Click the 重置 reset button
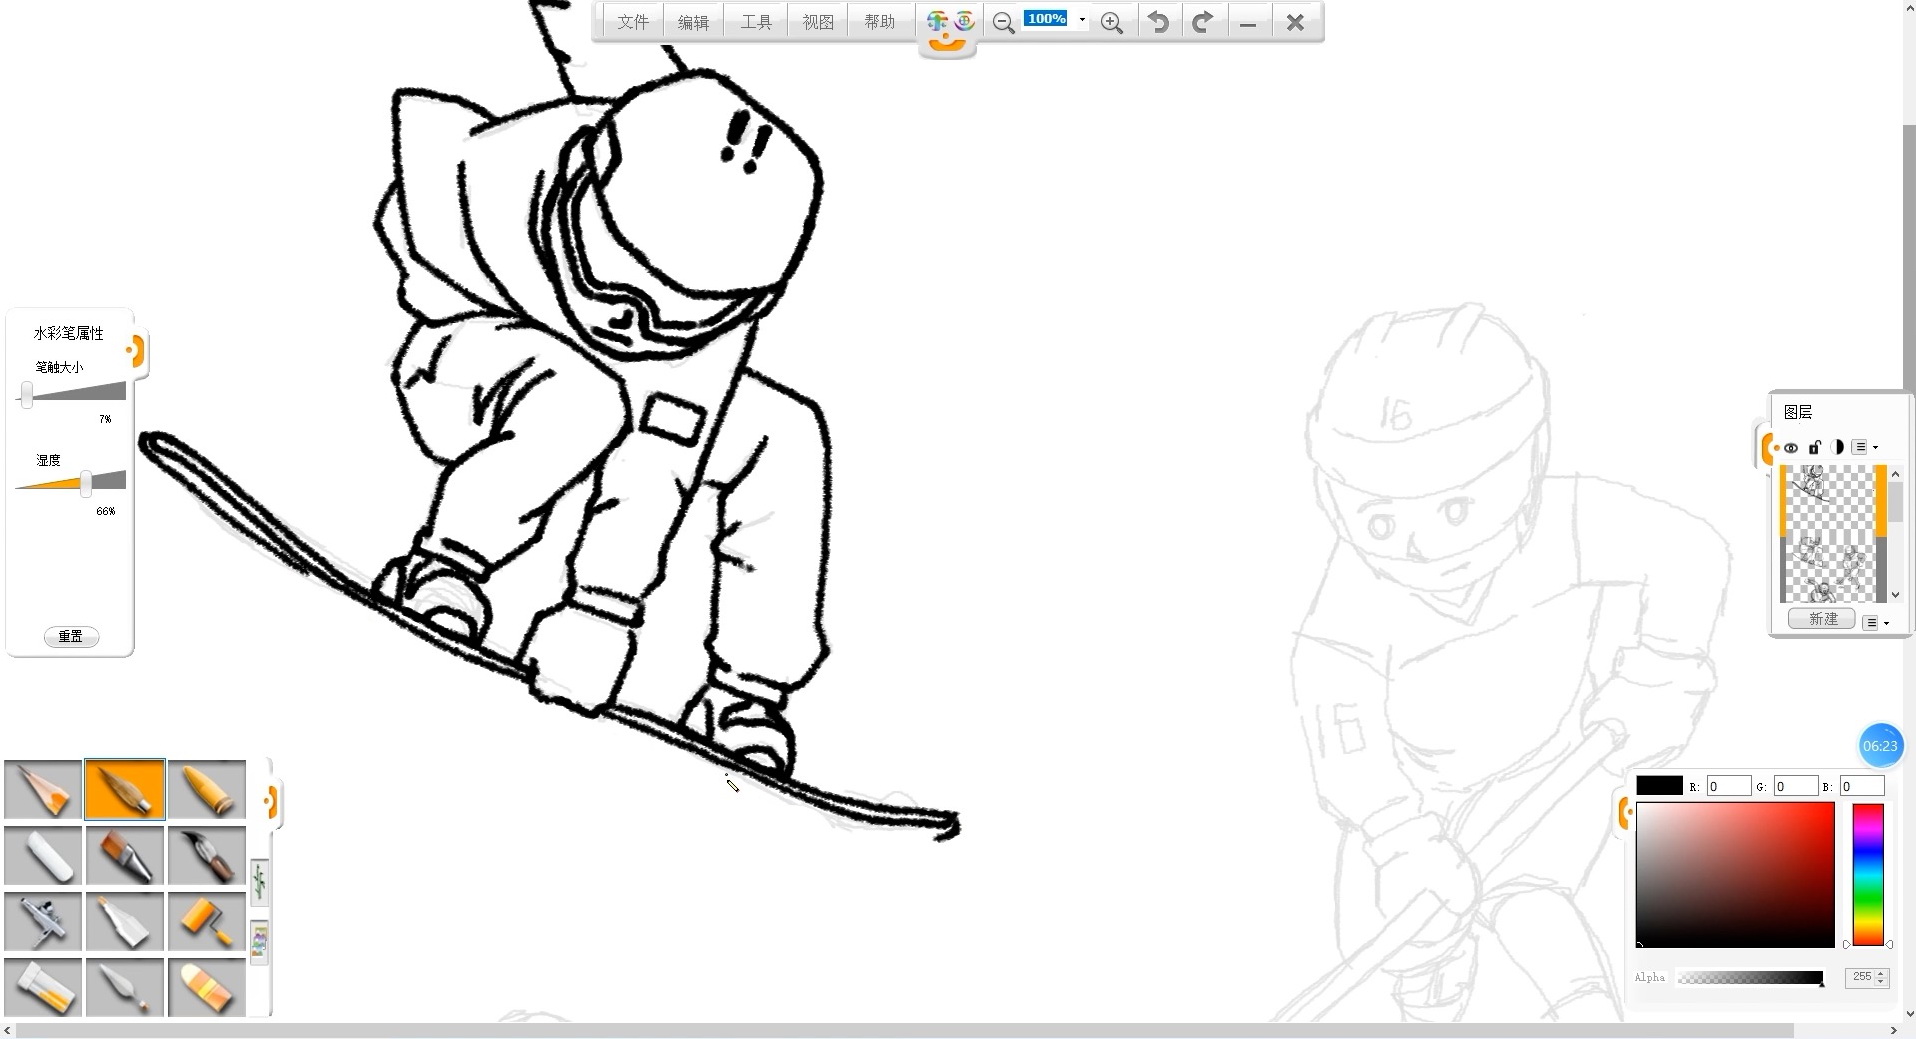The image size is (1916, 1039). pyautogui.click(x=71, y=637)
